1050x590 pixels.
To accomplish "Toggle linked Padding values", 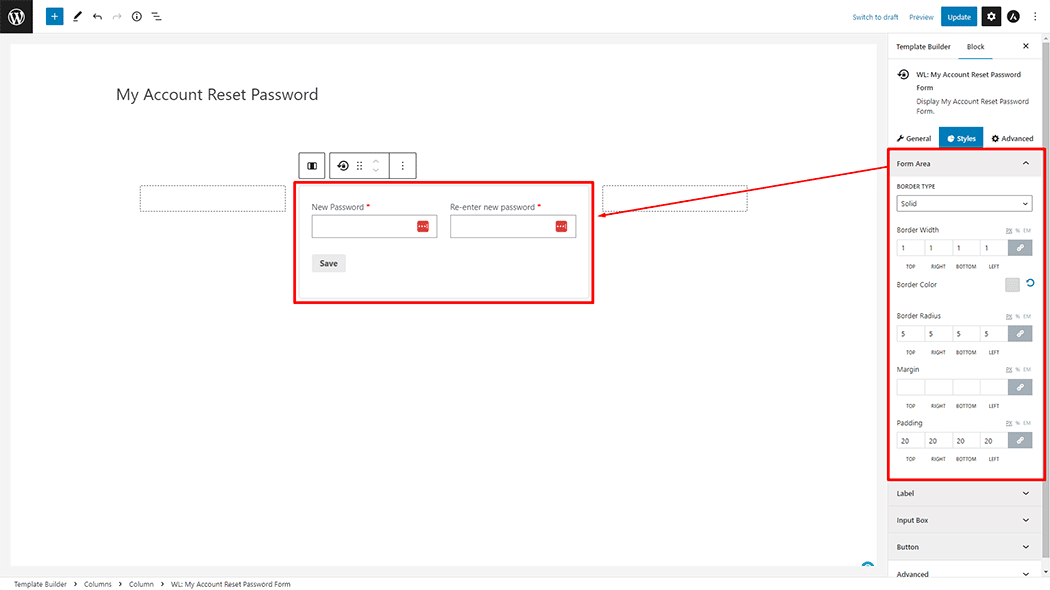I will click(1020, 441).
